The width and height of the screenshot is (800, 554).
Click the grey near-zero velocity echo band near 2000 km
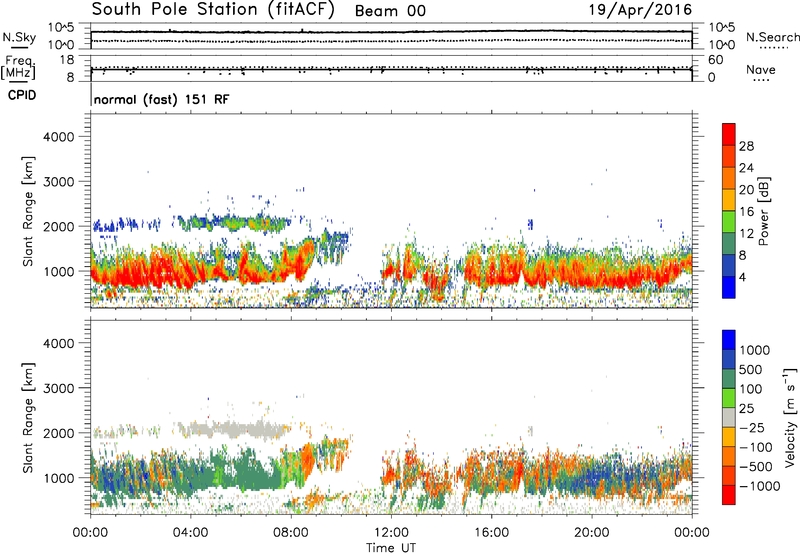tap(232, 429)
